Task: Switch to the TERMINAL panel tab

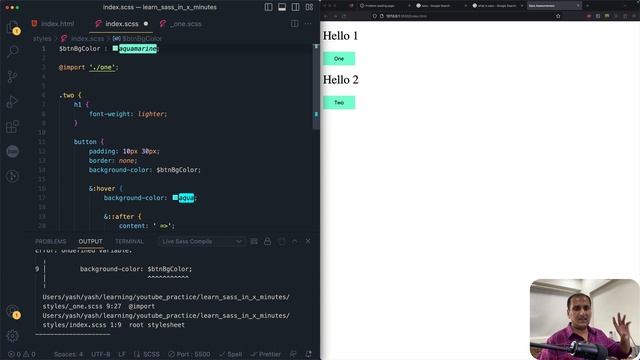Action: click(129, 241)
